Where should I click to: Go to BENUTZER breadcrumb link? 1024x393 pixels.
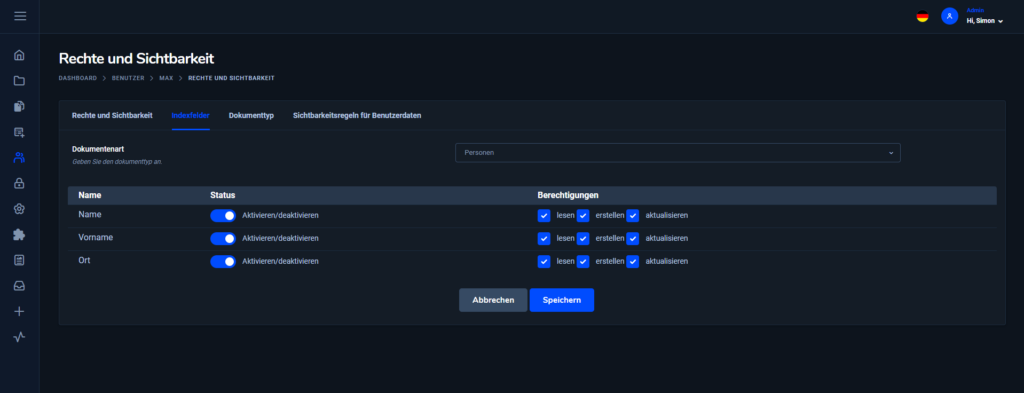127,78
